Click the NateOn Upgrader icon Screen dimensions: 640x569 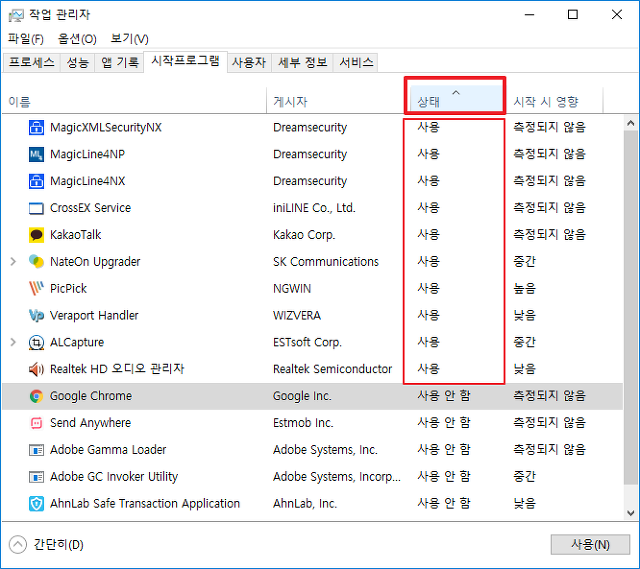36,262
